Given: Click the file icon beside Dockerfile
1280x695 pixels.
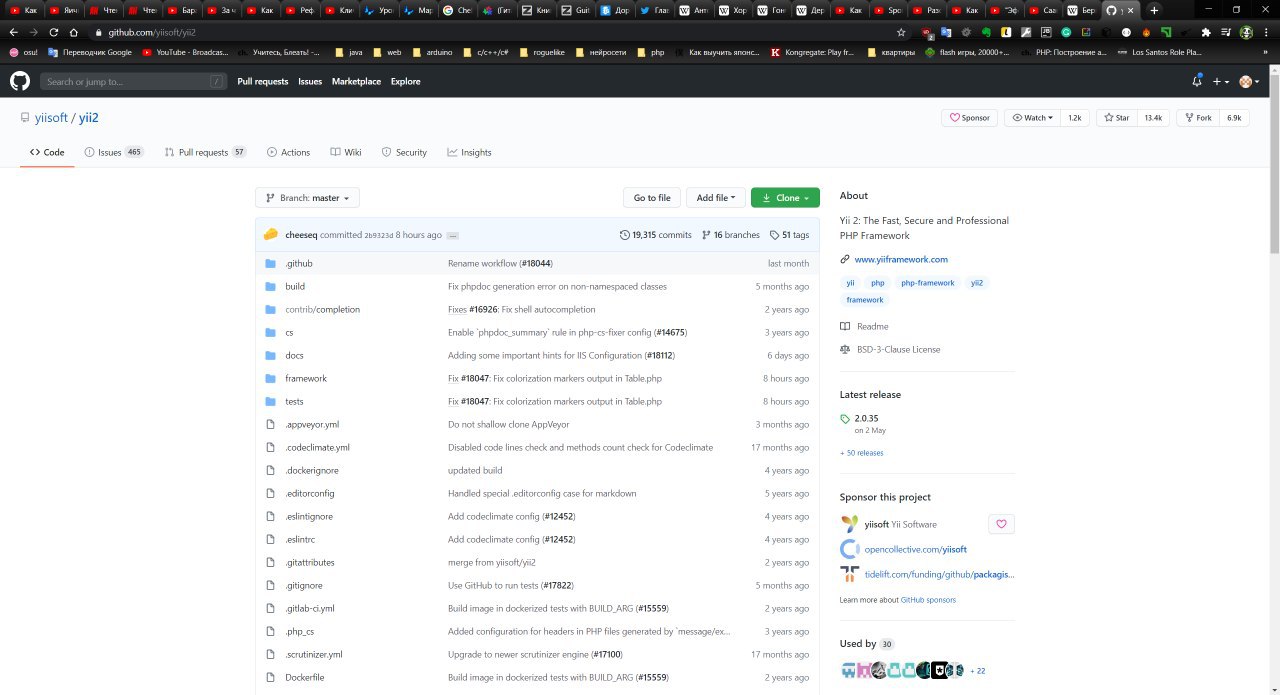Looking at the screenshot, I should click(270, 677).
